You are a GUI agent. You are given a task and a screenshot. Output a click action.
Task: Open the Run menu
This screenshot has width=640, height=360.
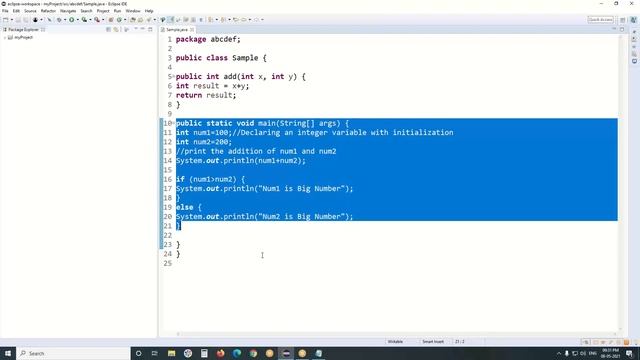[117, 11]
